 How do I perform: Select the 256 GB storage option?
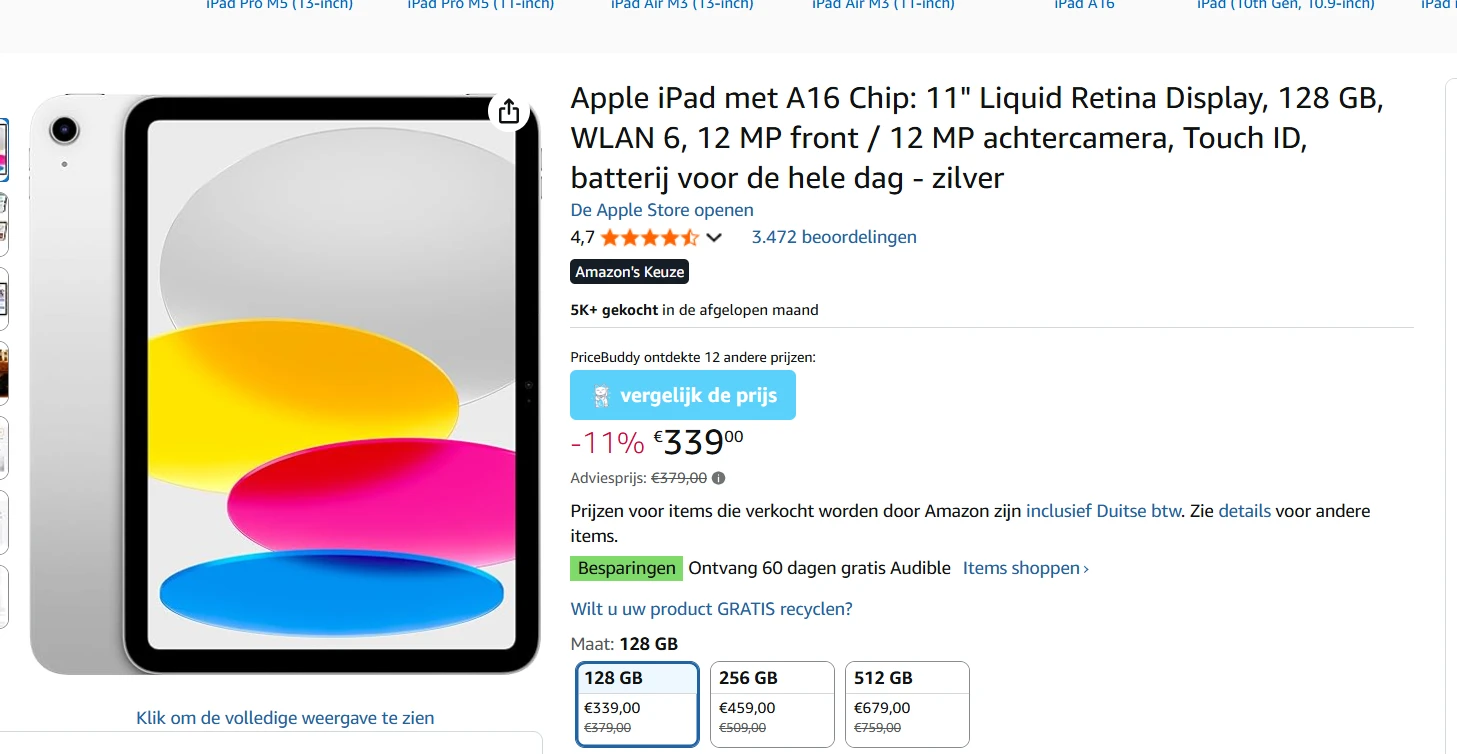pyautogui.click(x=771, y=703)
